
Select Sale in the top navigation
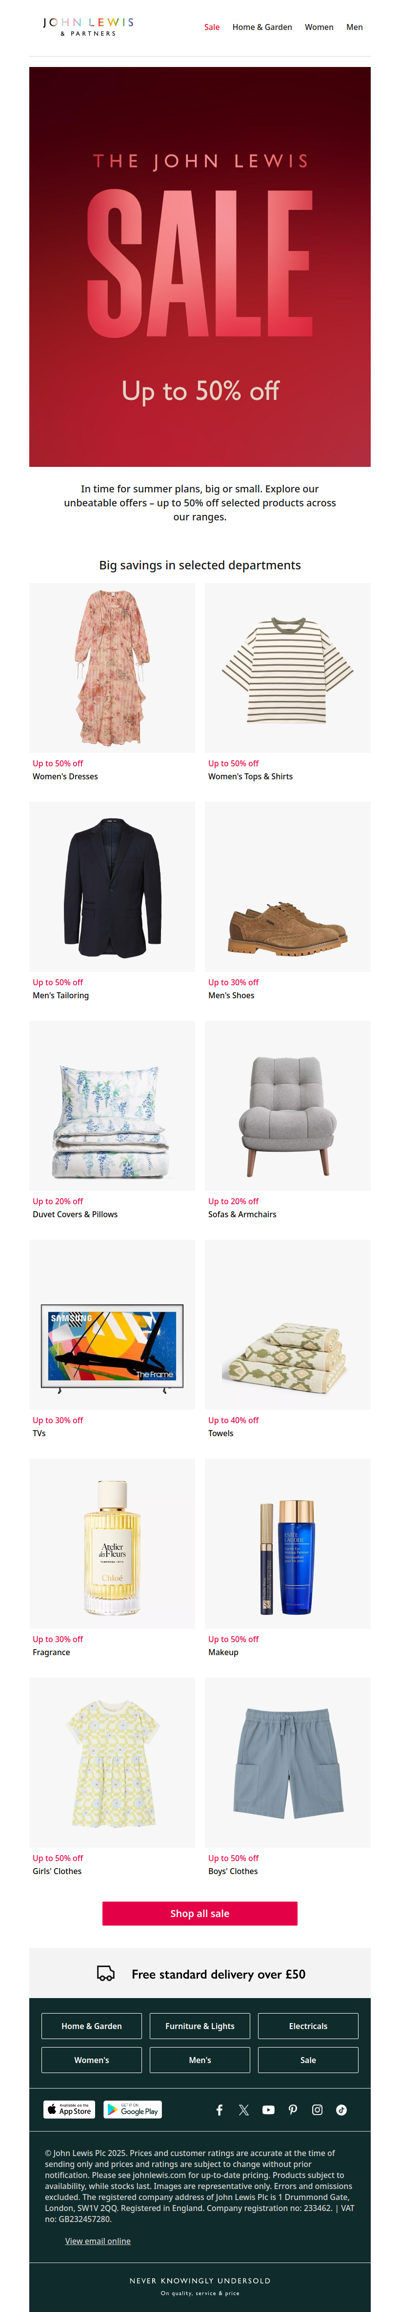point(212,27)
